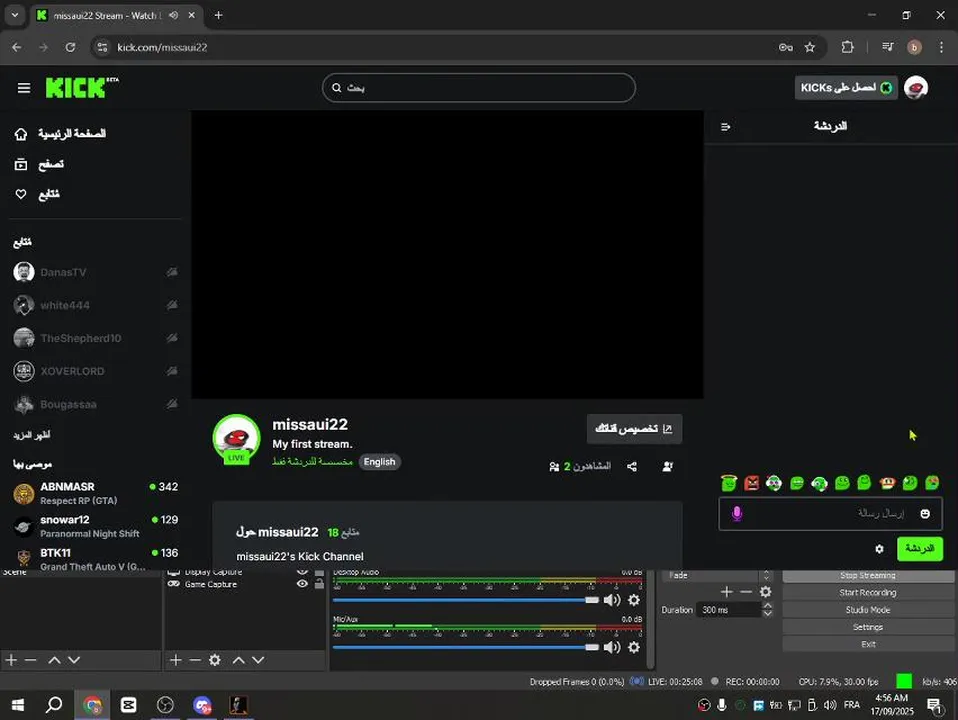
Task: Move source up with arrow
Action: click(239, 660)
